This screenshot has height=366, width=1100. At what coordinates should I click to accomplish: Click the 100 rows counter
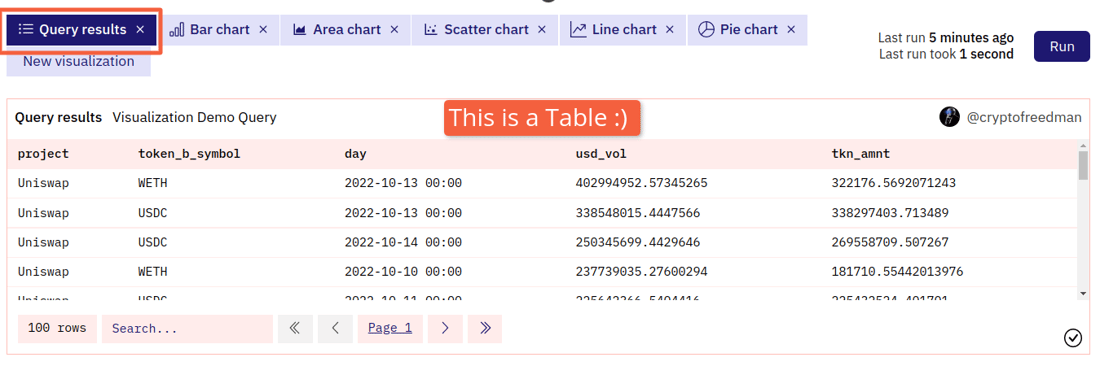(57, 328)
